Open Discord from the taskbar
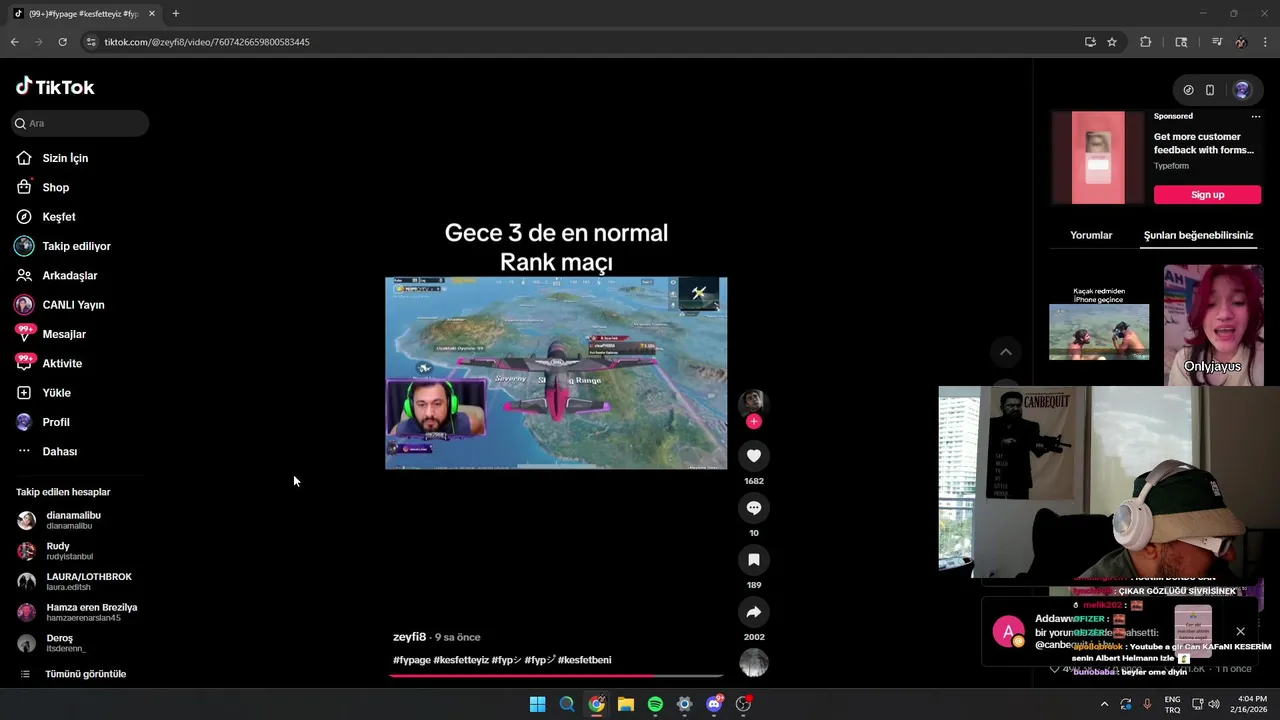Screen dimensions: 1280x720 click(x=714, y=704)
